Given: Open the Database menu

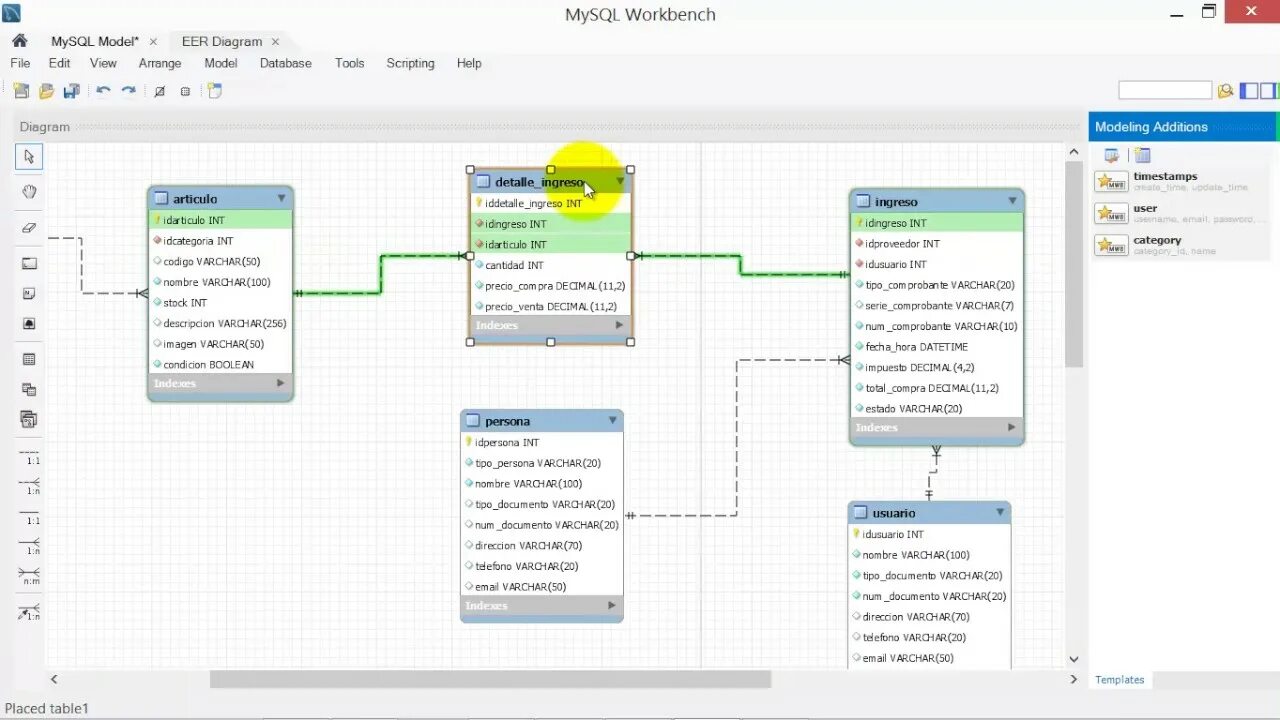Looking at the screenshot, I should point(286,63).
